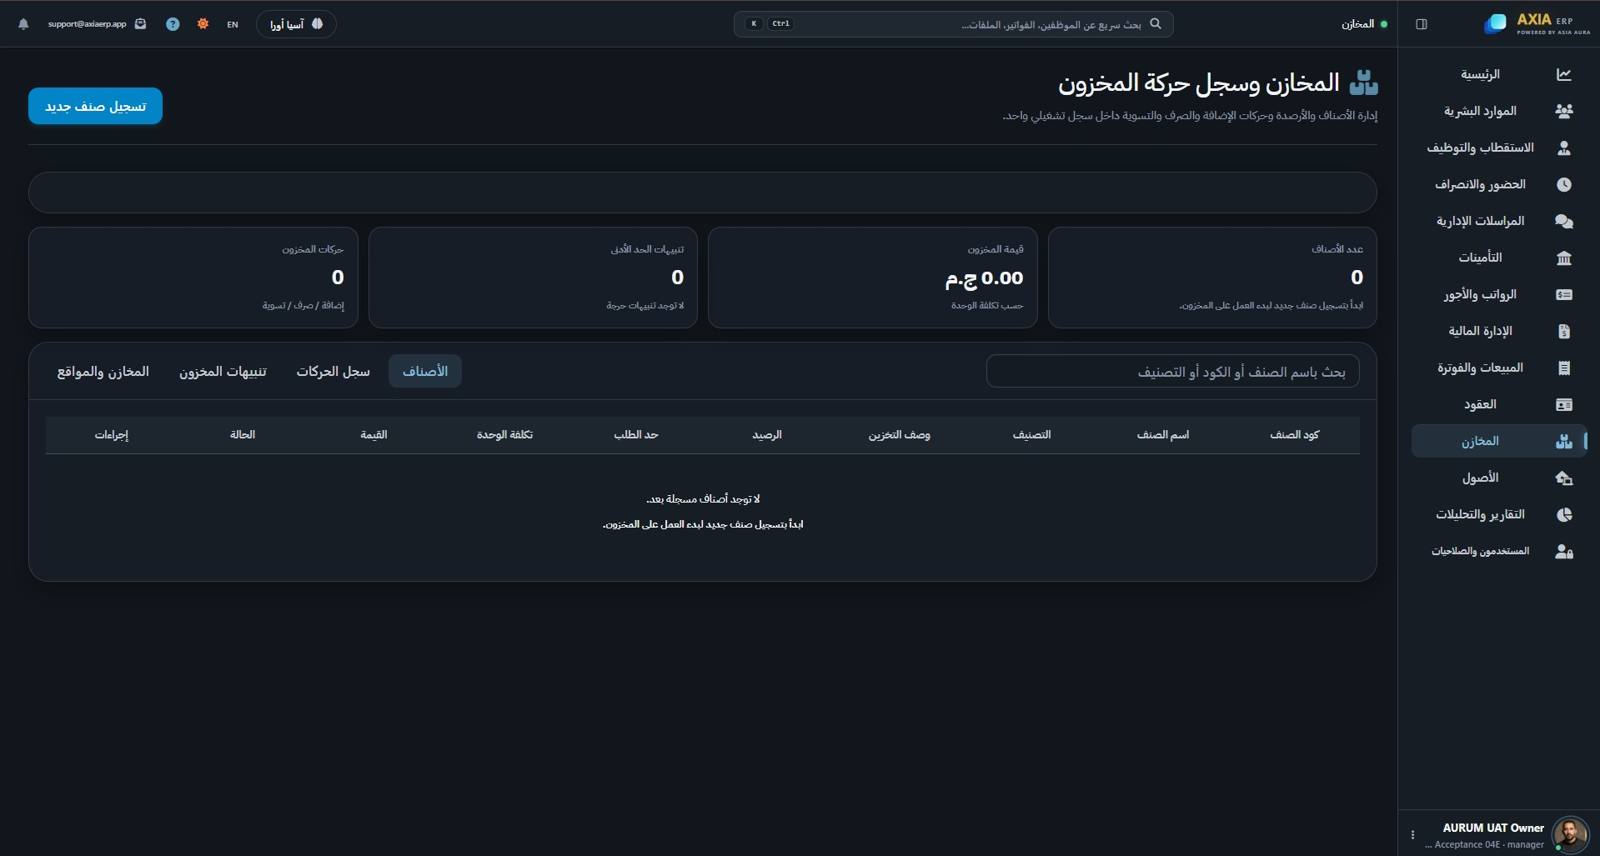This screenshot has height=856, width=1600.
Task: Open الاستقطاب والتوظيف recruitment icon
Action: 1564,148
